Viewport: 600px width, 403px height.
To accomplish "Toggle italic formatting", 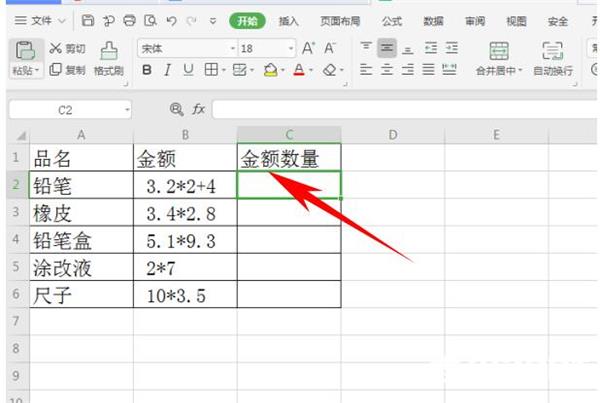I will point(167,70).
